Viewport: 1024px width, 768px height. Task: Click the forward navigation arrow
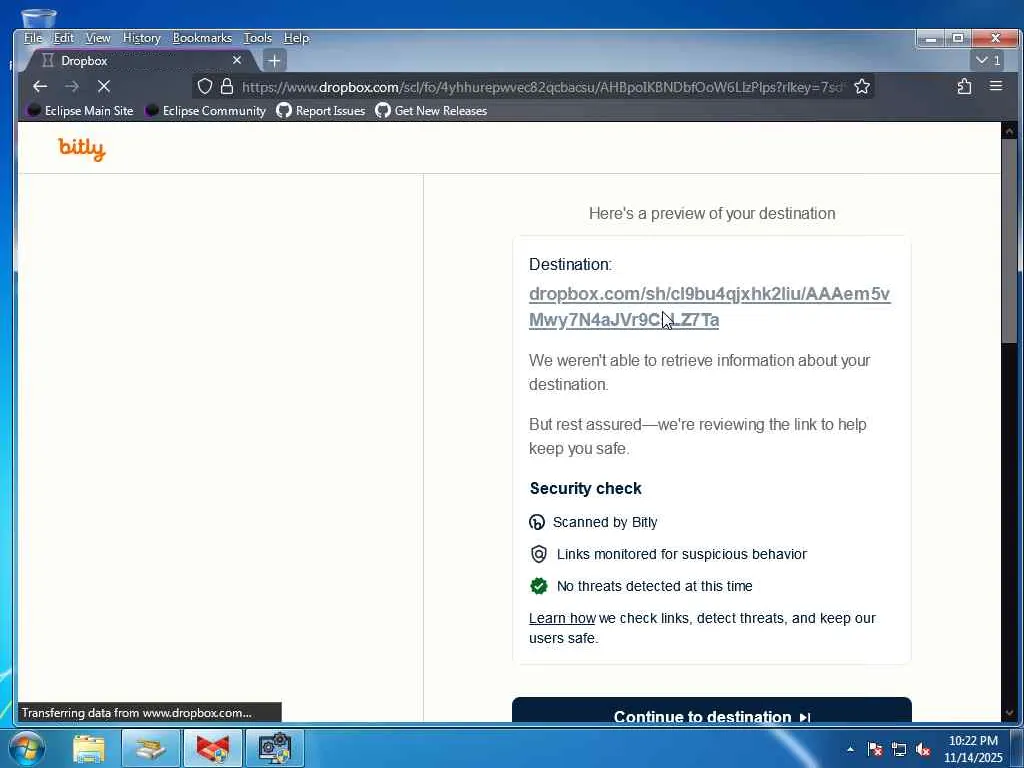point(72,86)
